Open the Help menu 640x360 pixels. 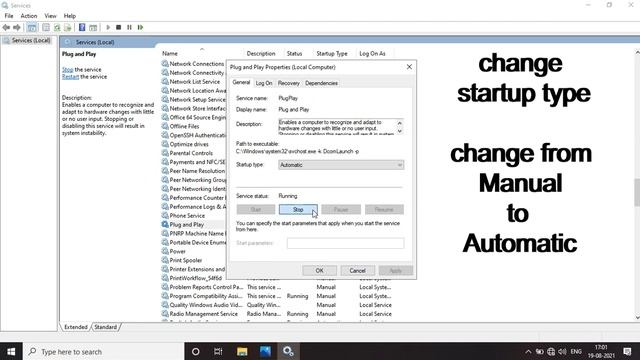[x=70, y=16]
